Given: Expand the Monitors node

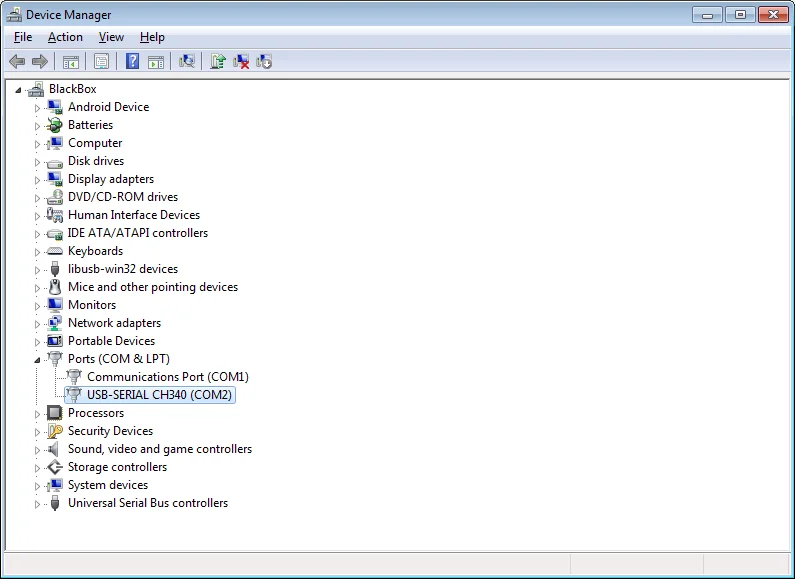Looking at the screenshot, I should tap(37, 306).
